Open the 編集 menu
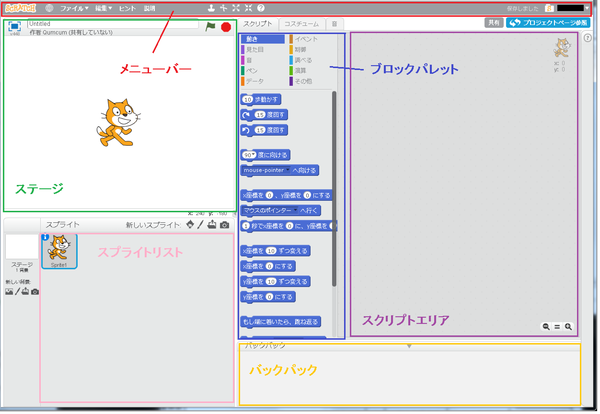The image size is (600, 414). point(103,8)
